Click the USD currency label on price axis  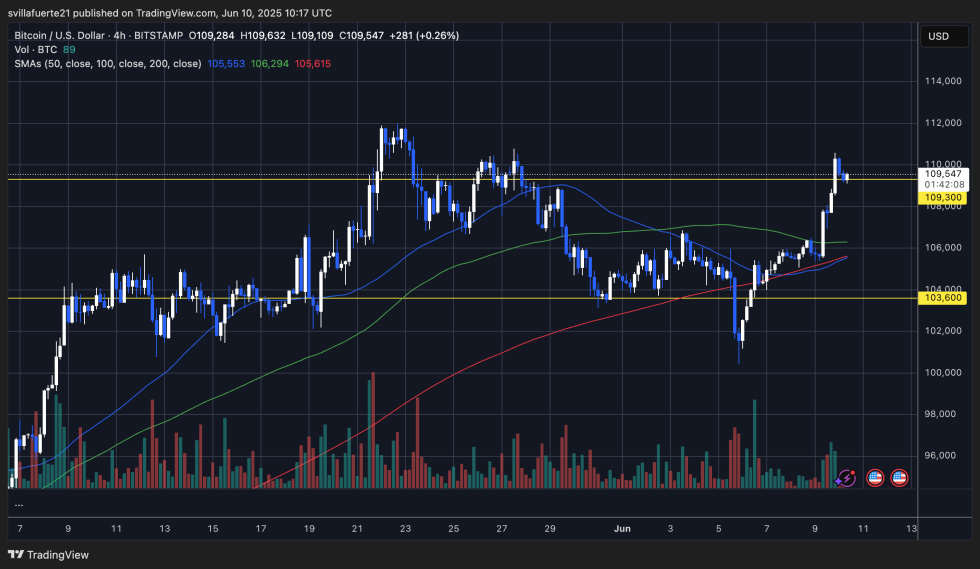938,37
